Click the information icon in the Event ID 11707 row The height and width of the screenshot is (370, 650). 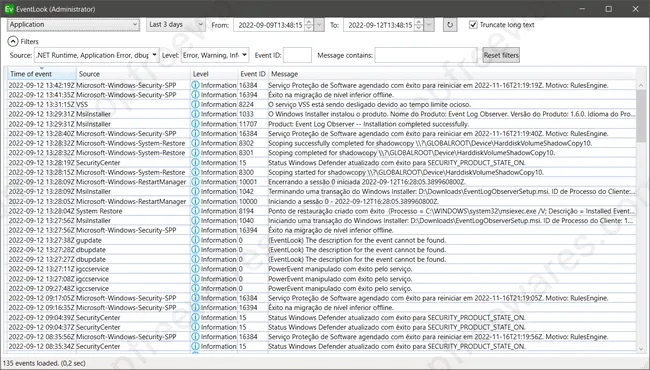click(x=195, y=123)
